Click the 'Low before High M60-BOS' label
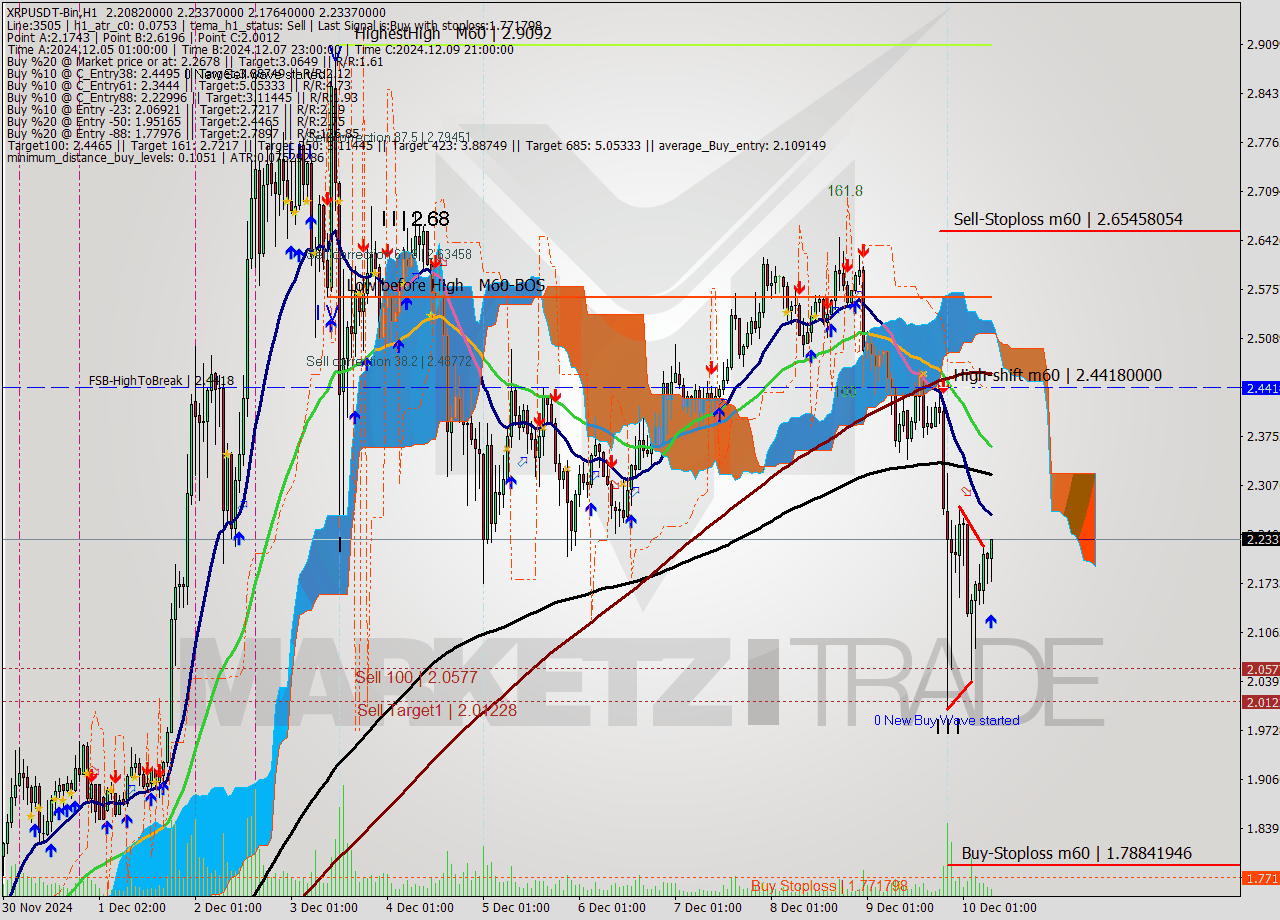The height and width of the screenshot is (920, 1280). [x=445, y=286]
